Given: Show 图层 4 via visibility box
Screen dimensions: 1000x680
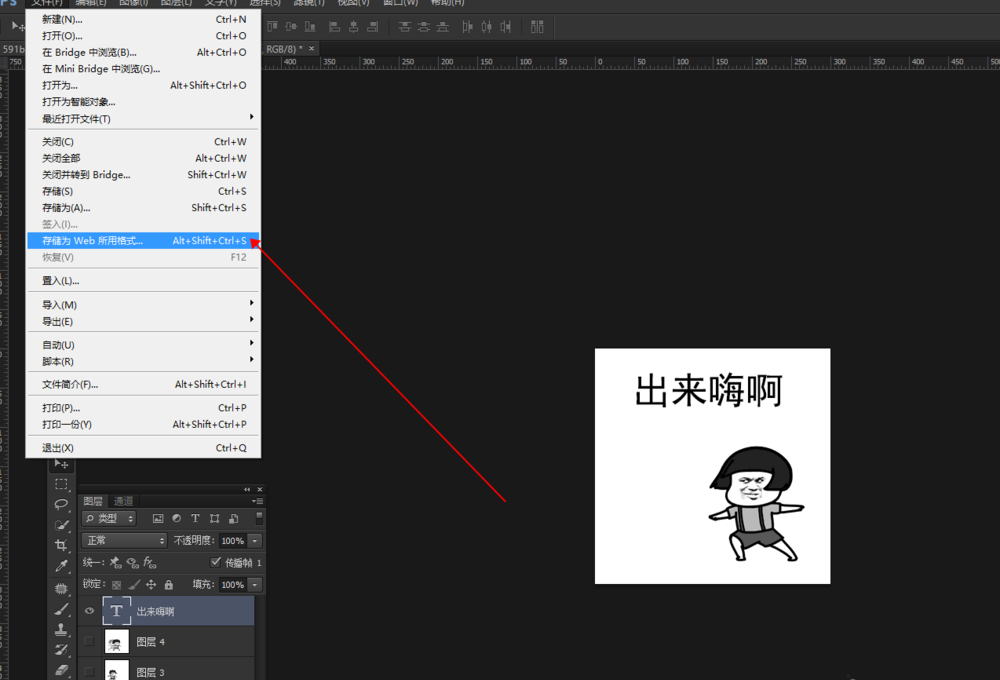Looking at the screenshot, I should click(x=89, y=641).
